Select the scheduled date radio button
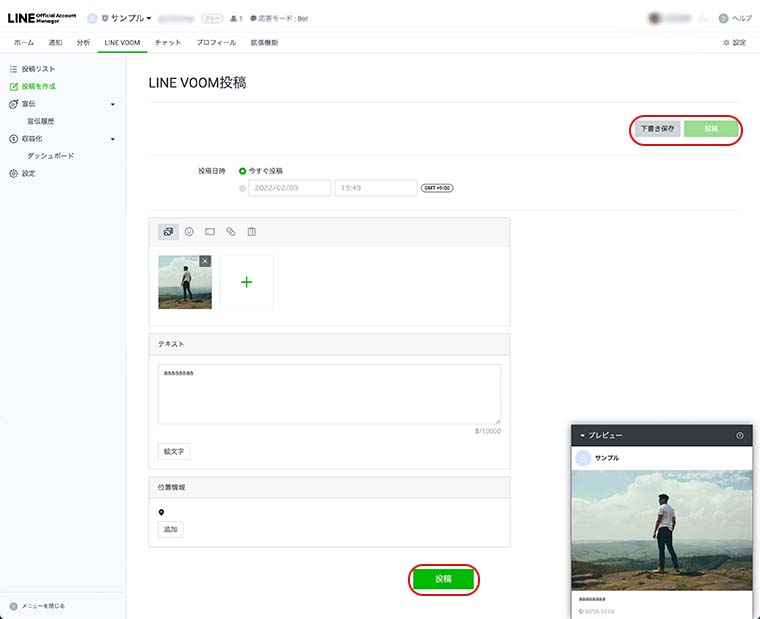Screen dimensions: 760x619 coord(242,188)
